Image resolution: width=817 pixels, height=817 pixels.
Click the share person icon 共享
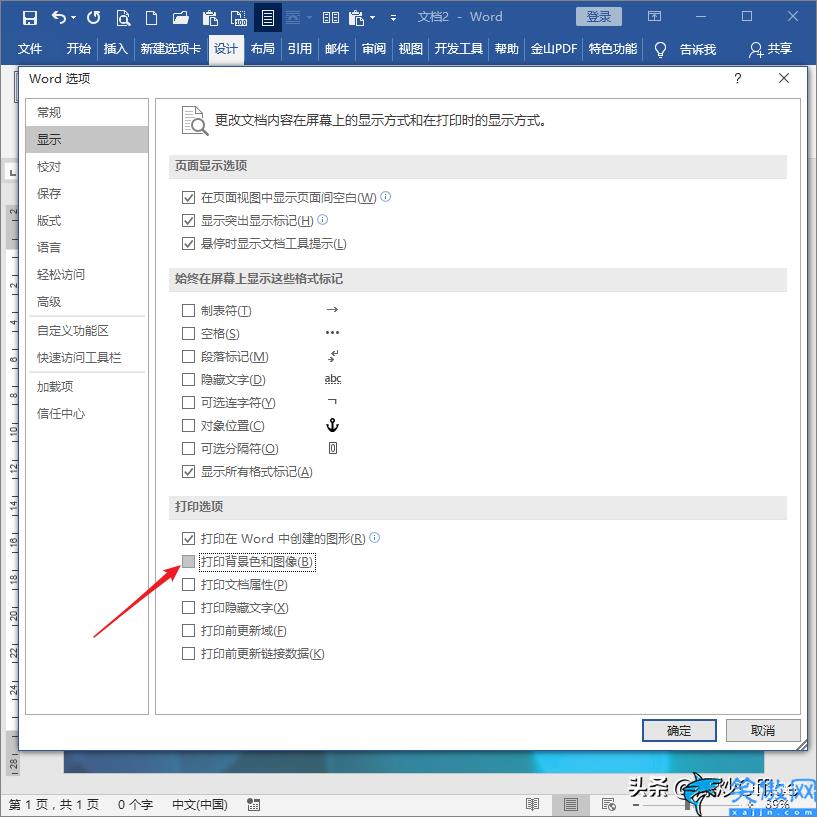(756, 49)
